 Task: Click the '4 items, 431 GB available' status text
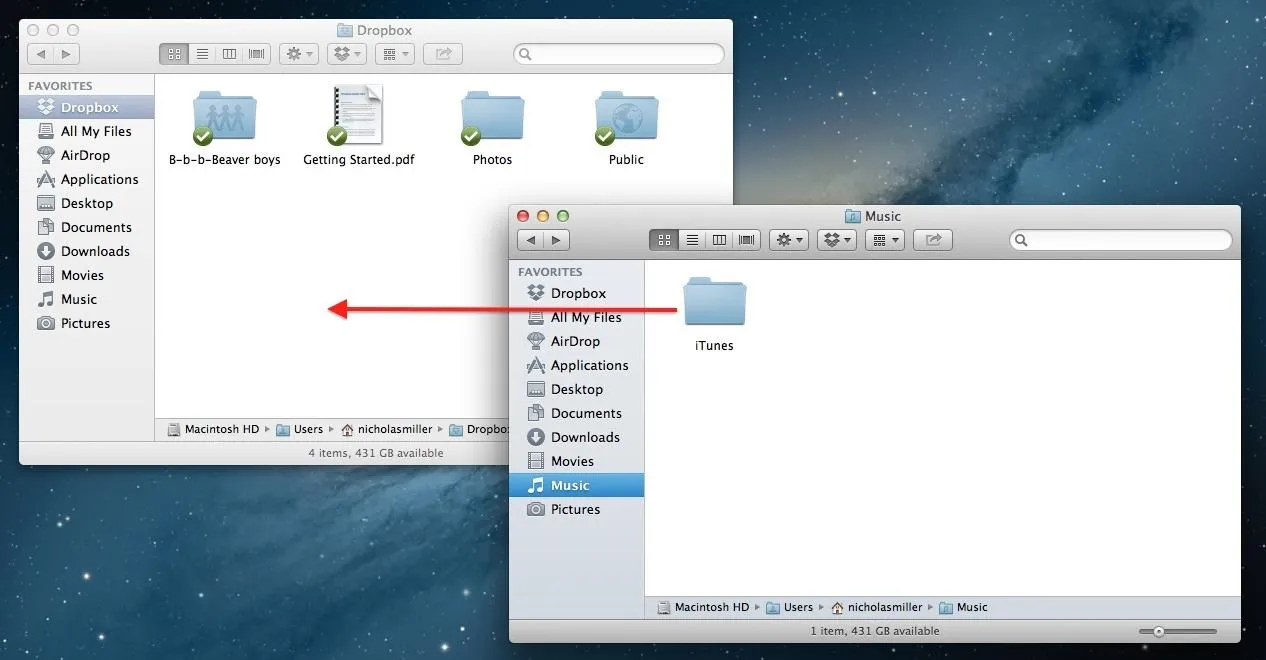[376, 453]
